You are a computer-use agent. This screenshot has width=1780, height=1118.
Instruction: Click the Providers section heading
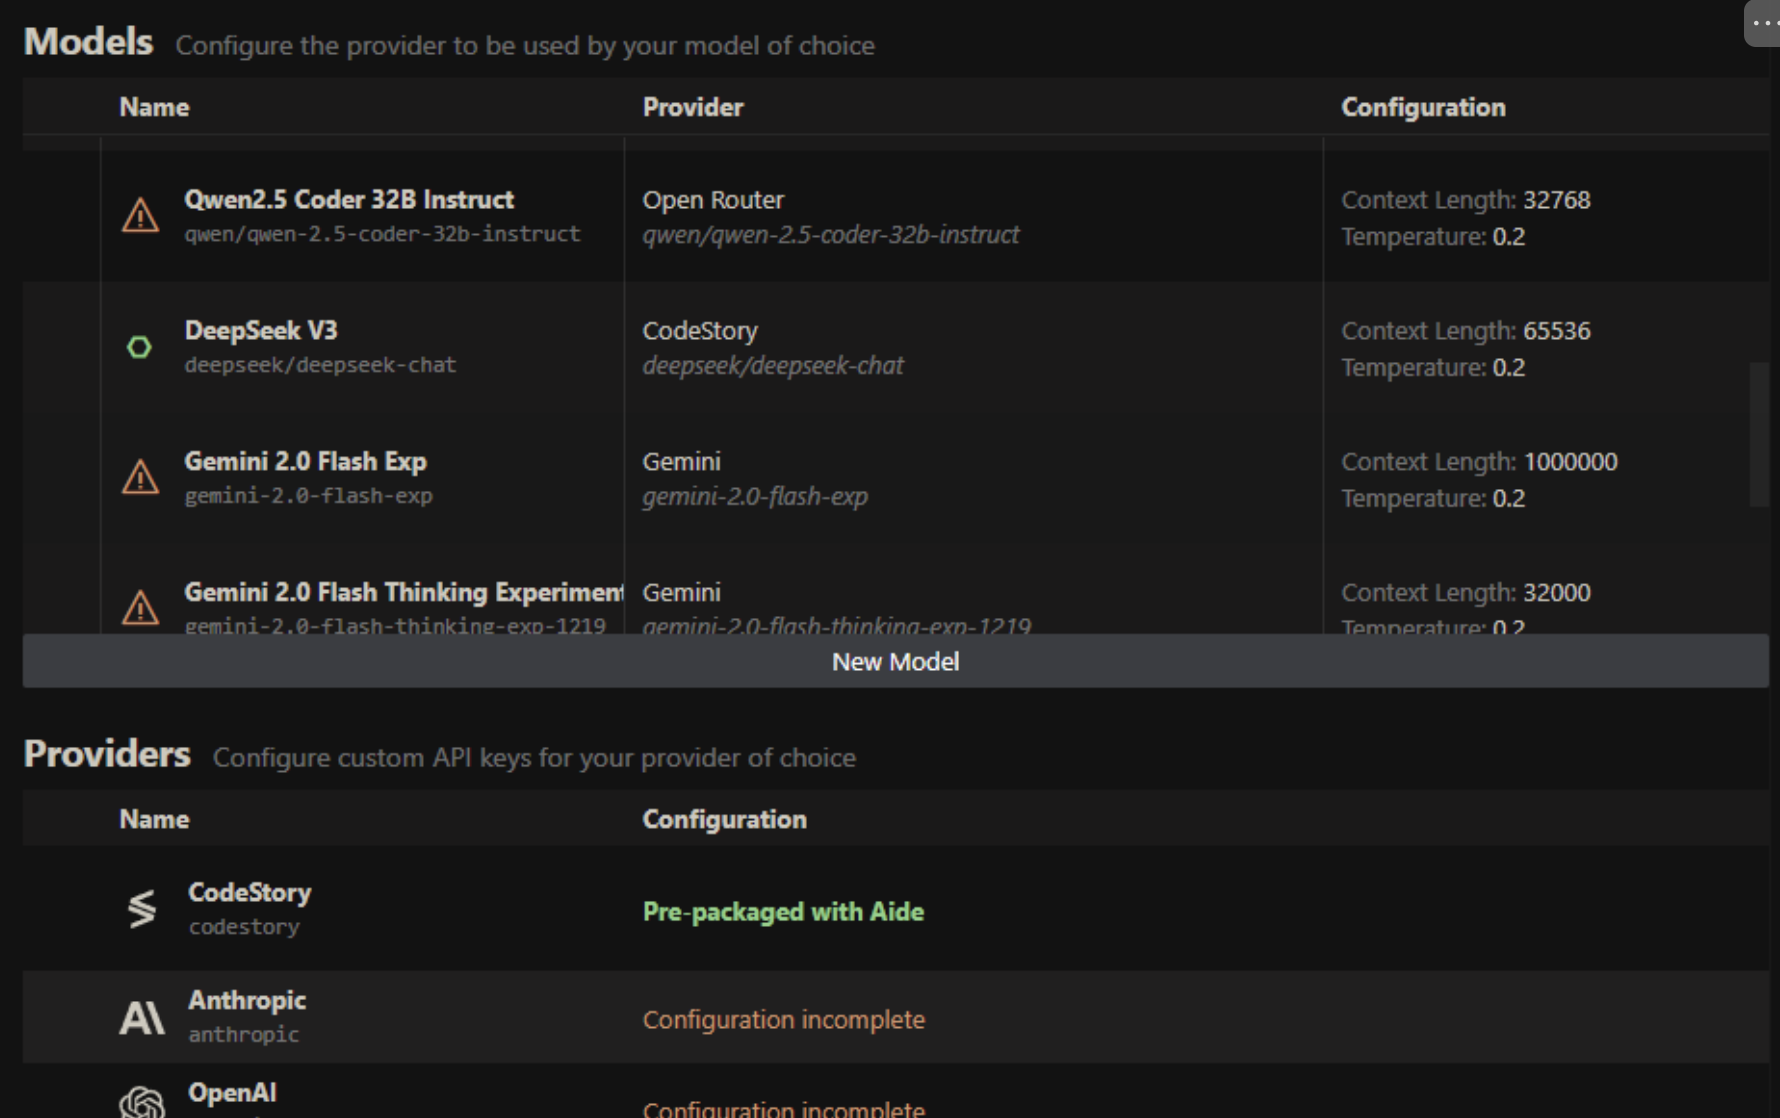click(106, 754)
